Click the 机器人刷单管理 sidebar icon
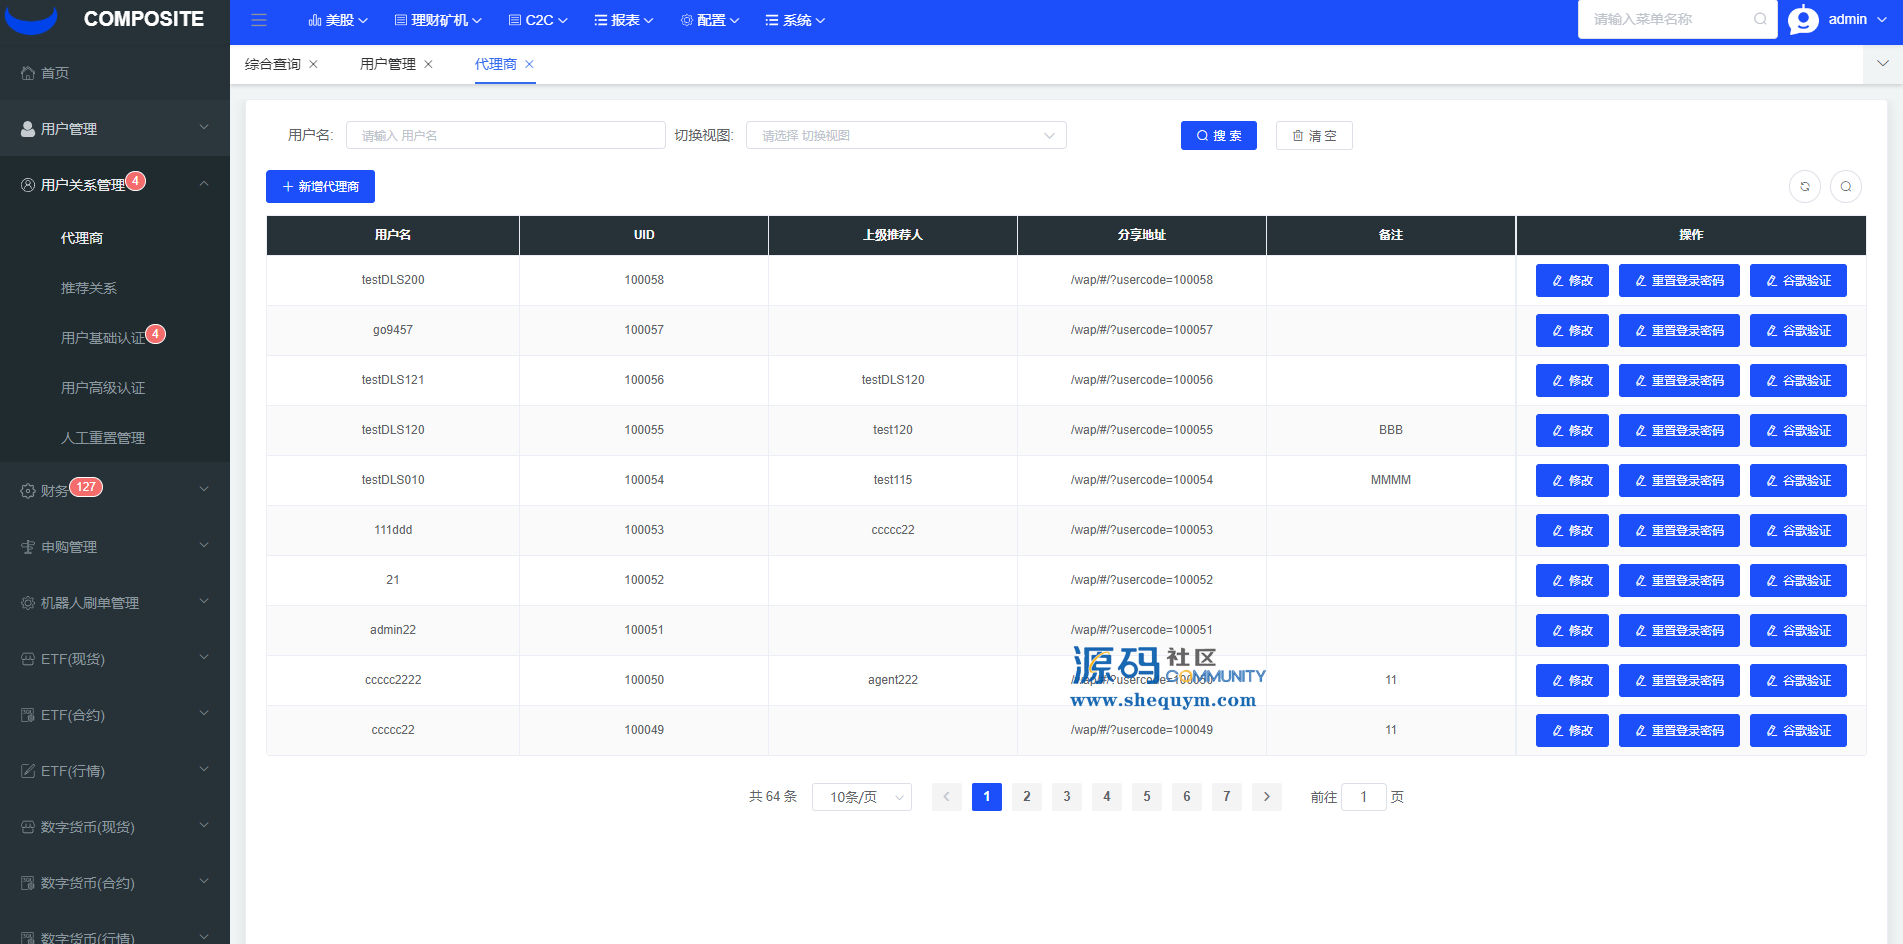The width and height of the screenshot is (1903, 944). coord(28,603)
